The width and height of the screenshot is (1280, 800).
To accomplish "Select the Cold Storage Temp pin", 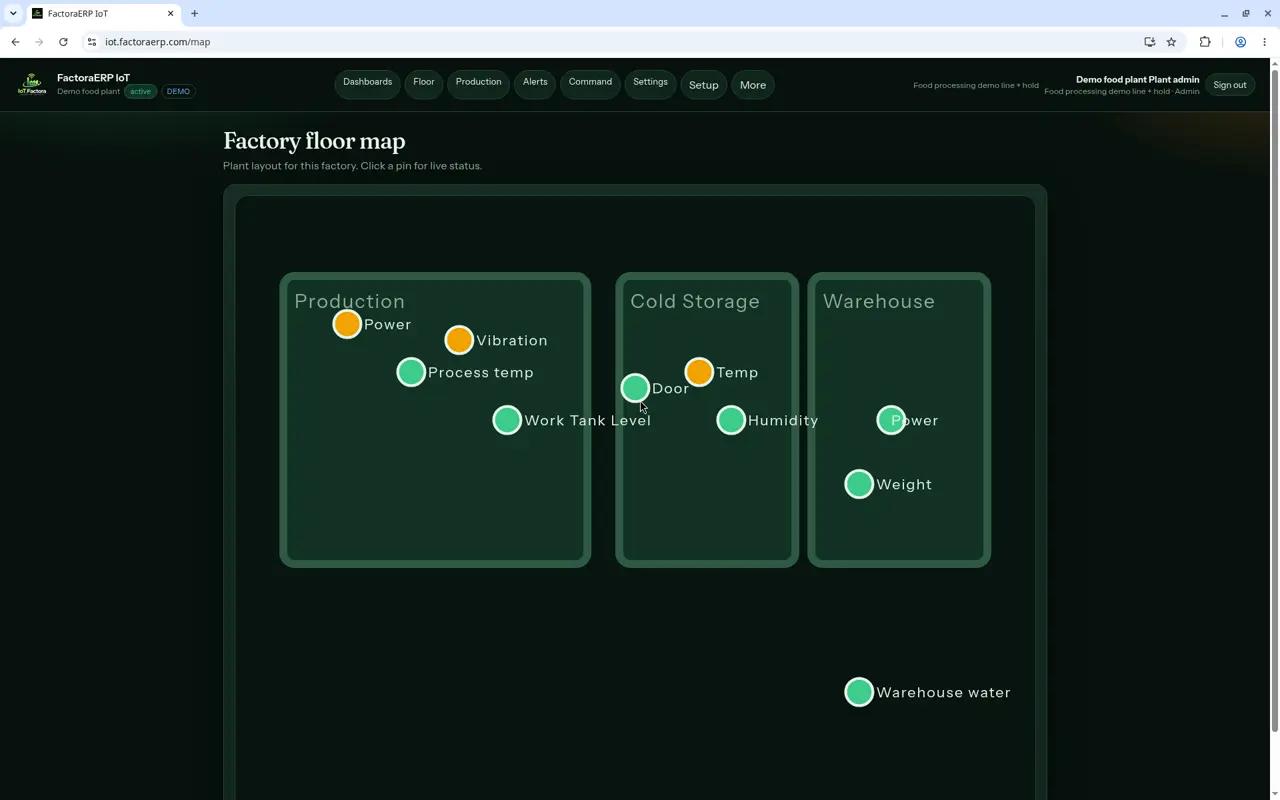I will 699,372.
